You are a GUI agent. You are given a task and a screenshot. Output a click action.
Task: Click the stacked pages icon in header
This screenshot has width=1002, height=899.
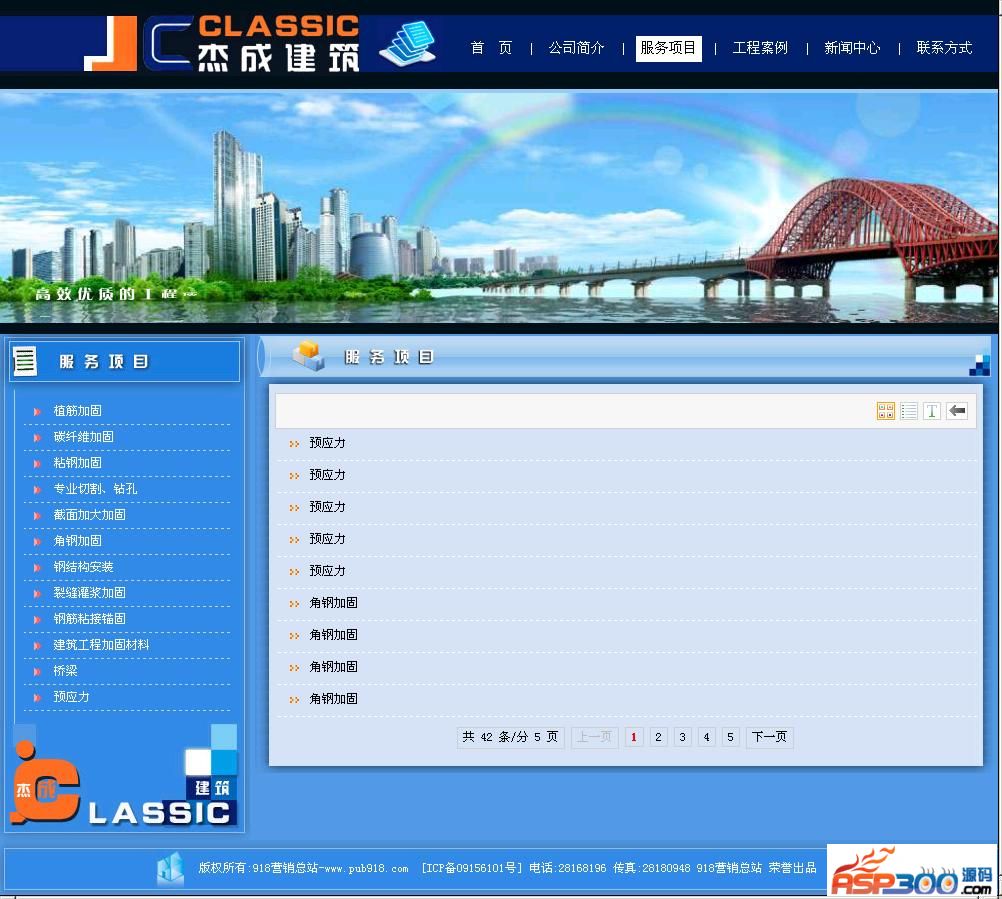pyautogui.click(x=407, y=43)
